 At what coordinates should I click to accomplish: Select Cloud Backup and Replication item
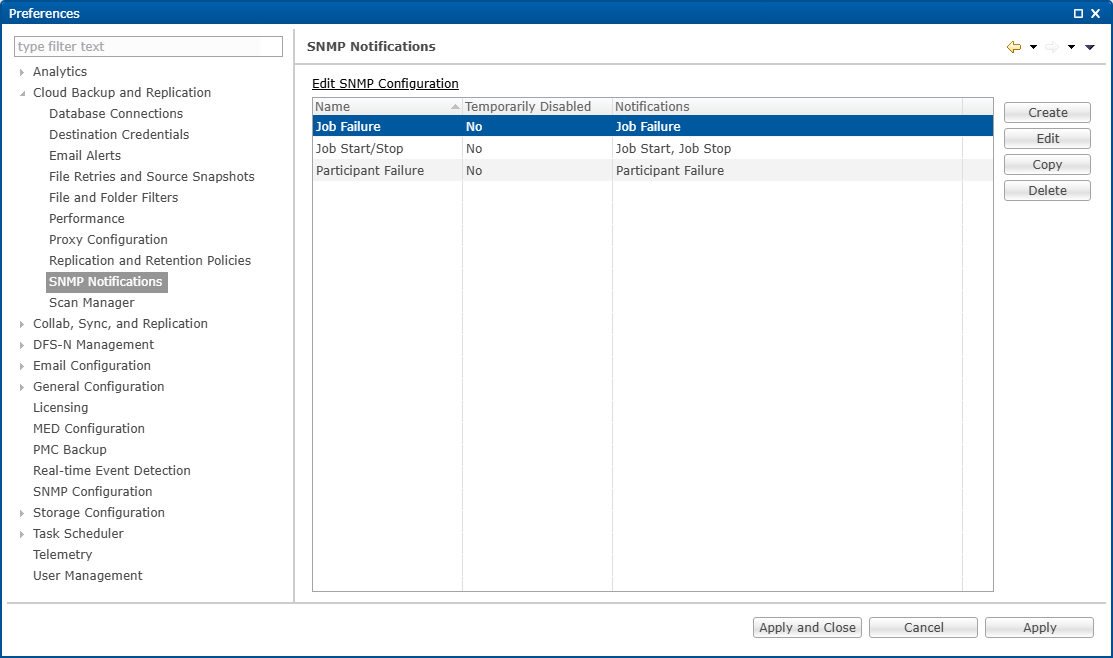point(122,92)
